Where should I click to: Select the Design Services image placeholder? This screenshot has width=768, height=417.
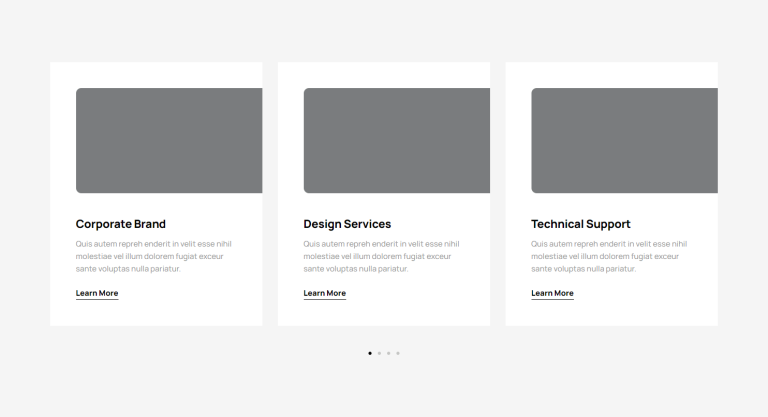397,141
